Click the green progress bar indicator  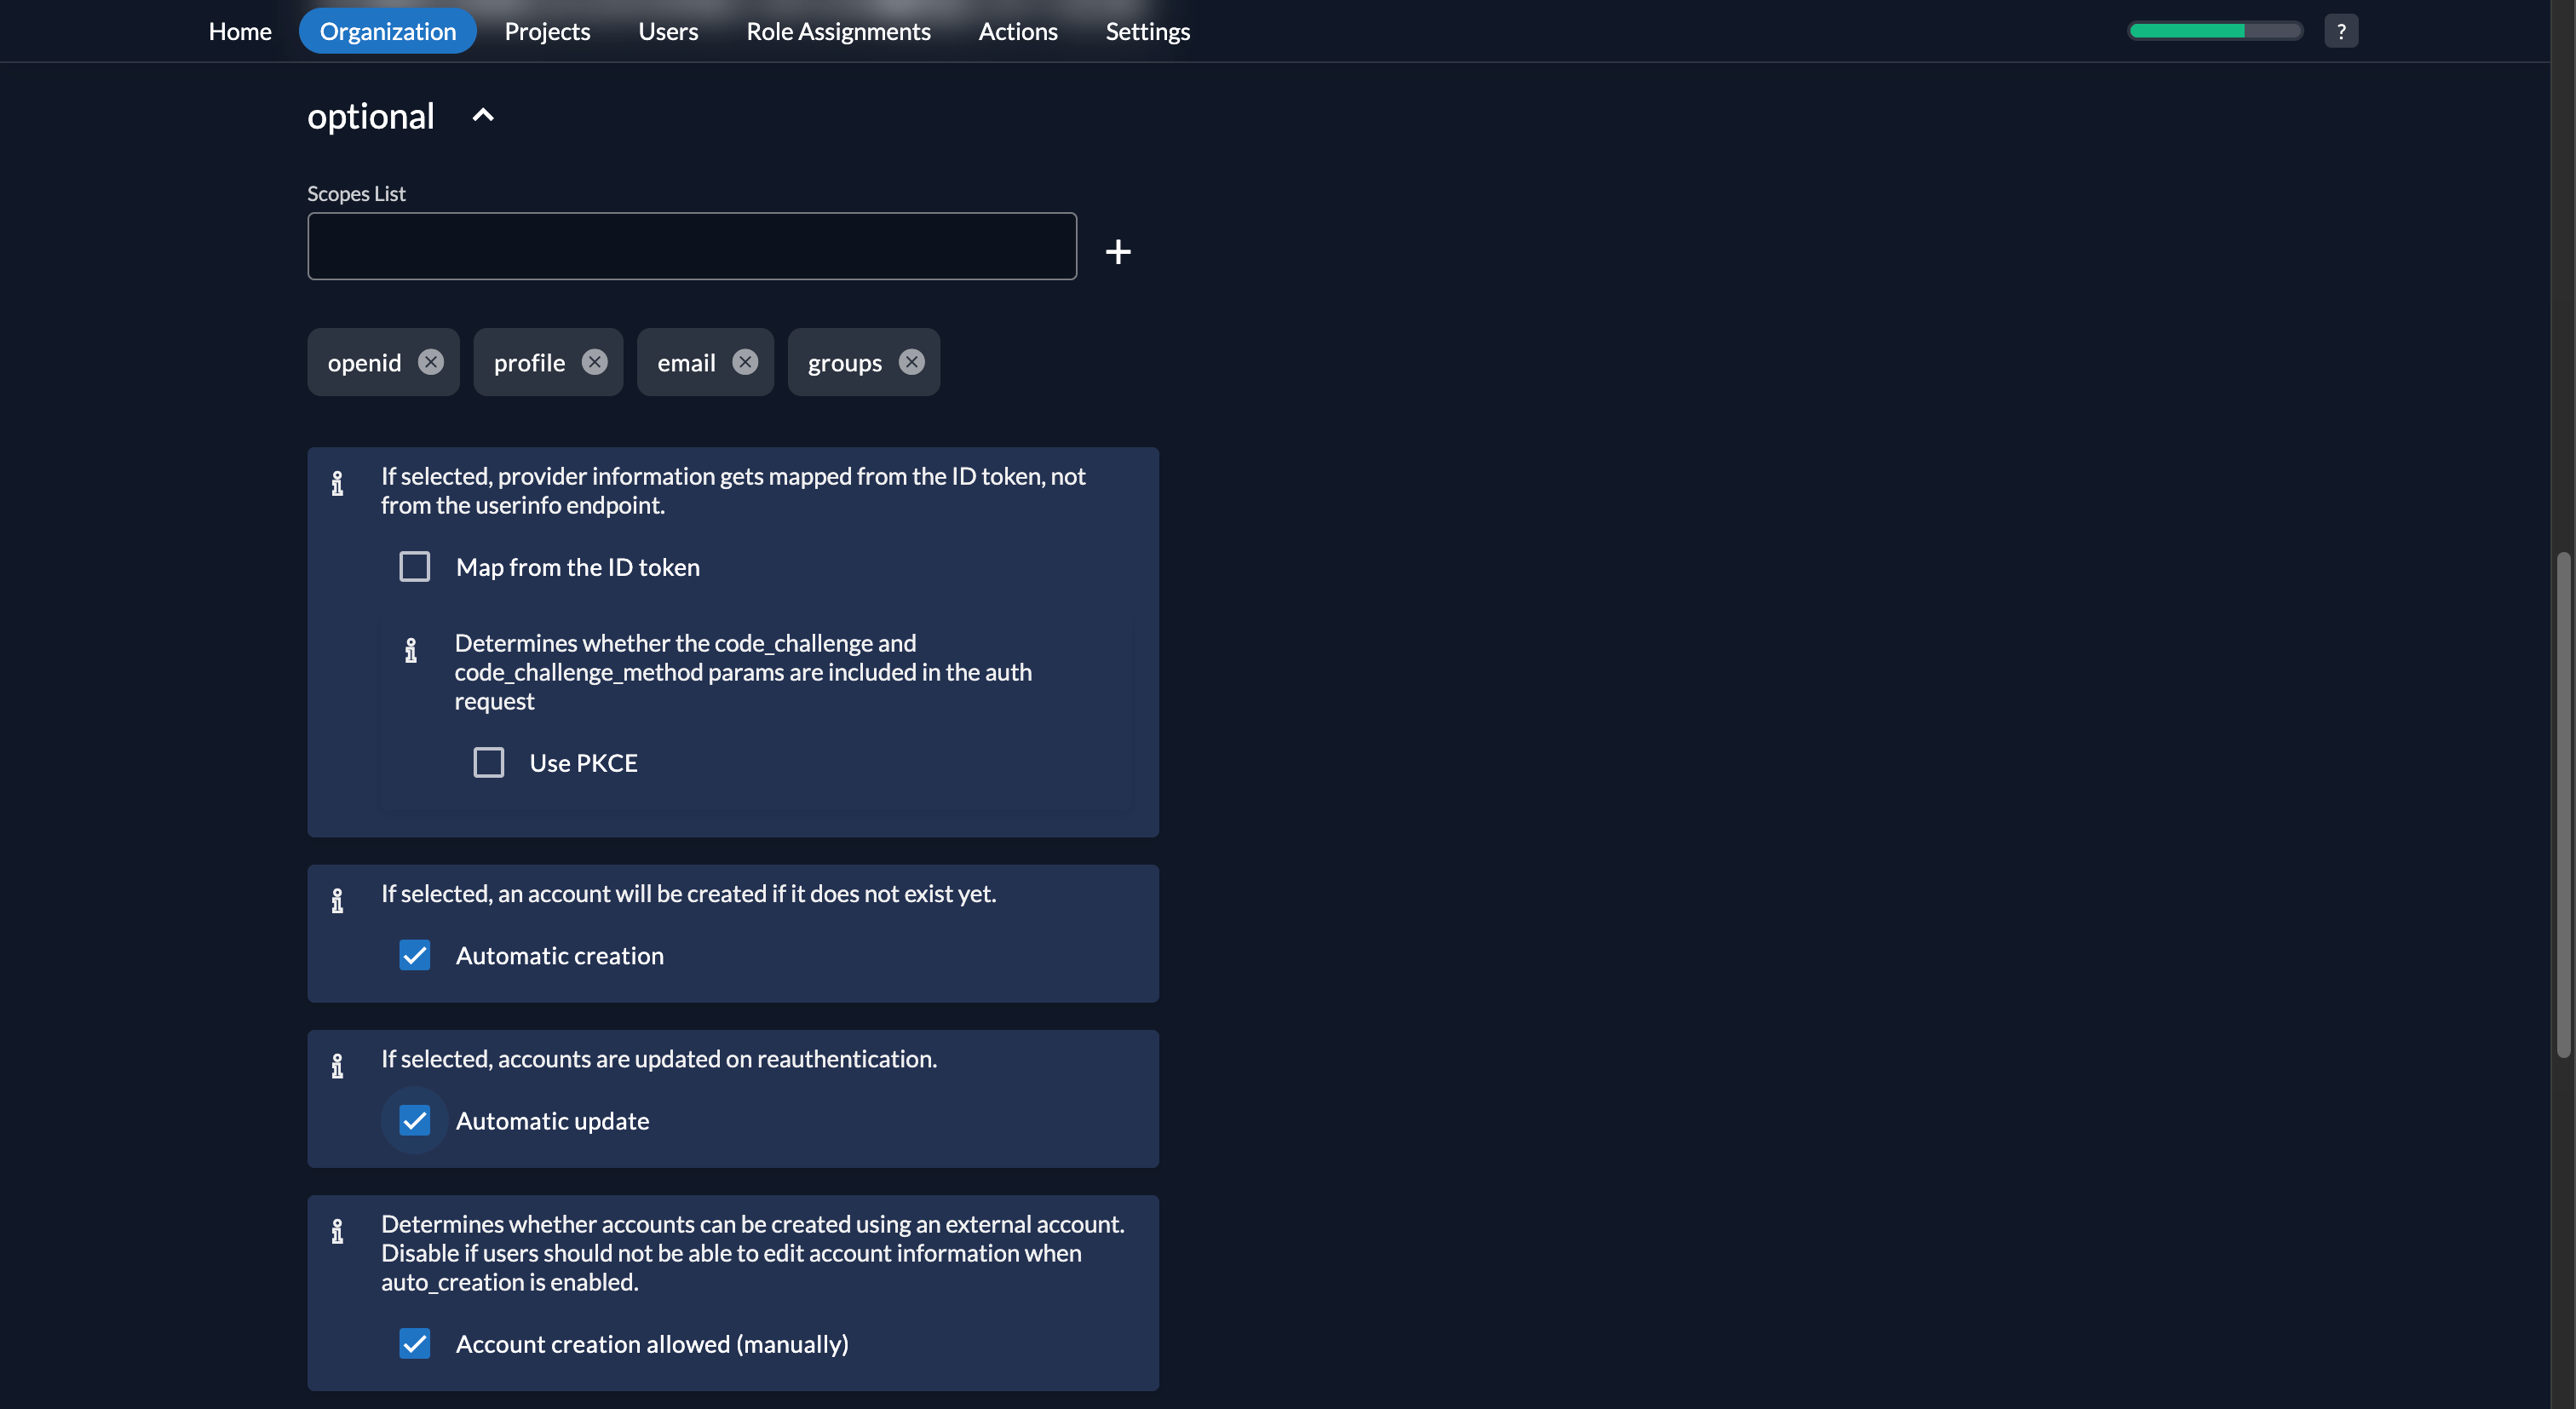click(x=2215, y=31)
